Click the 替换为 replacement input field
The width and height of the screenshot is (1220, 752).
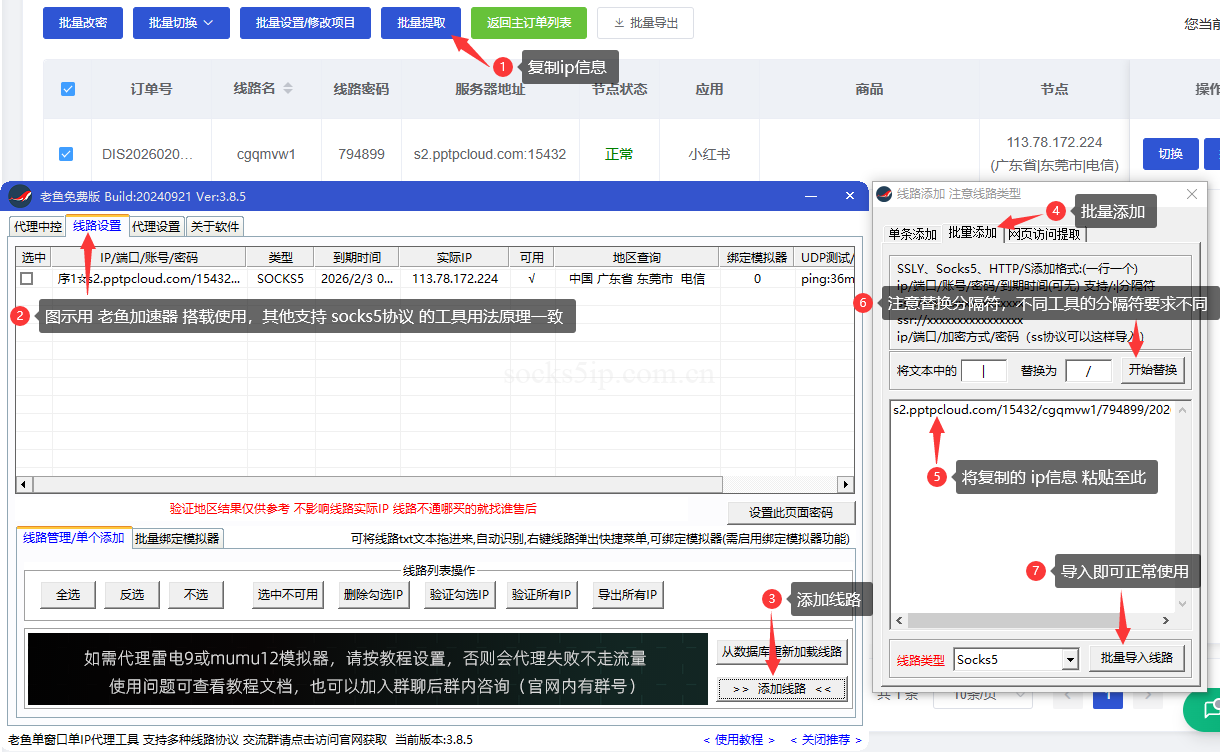click(x=1087, y=370)
